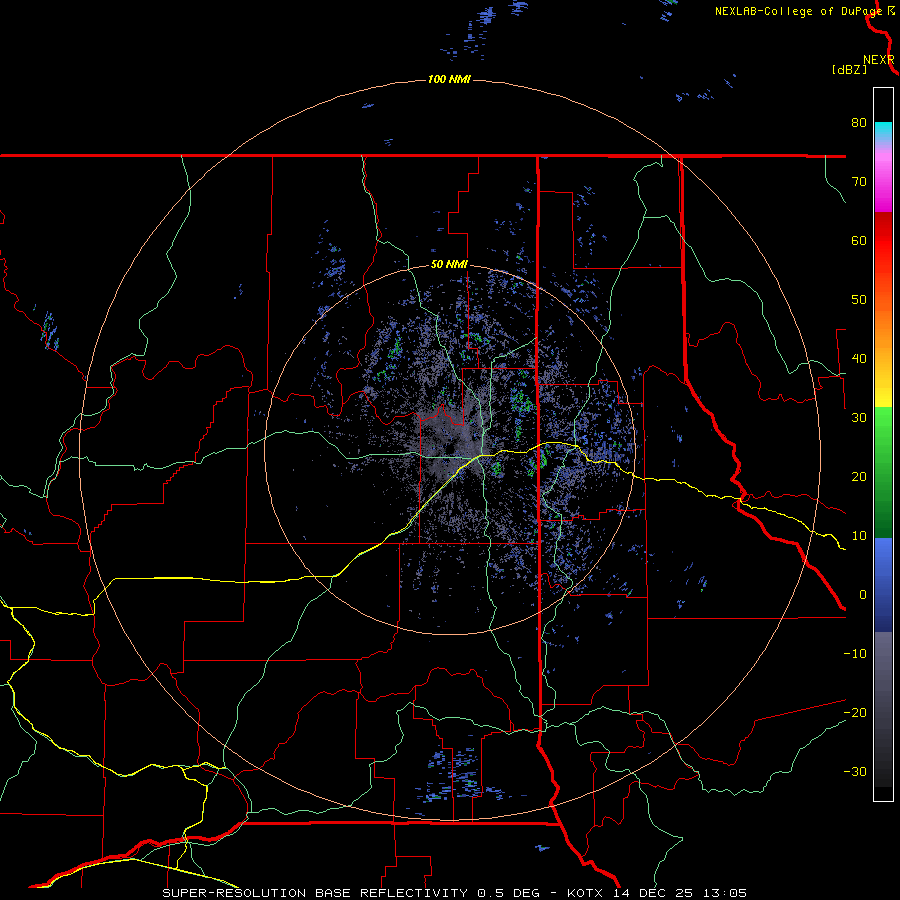
Task: Click the -10 value on dBZ scale
Action: (855, 654)
